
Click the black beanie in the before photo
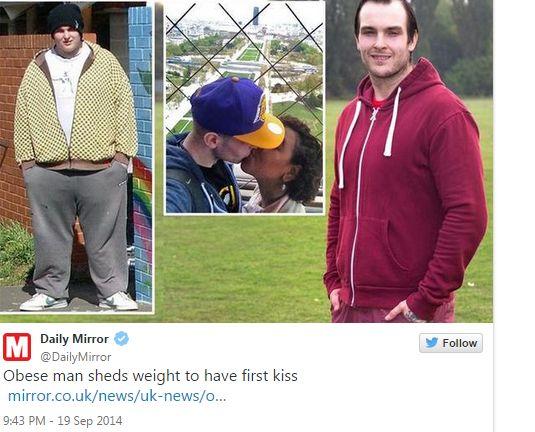point(66,19)
